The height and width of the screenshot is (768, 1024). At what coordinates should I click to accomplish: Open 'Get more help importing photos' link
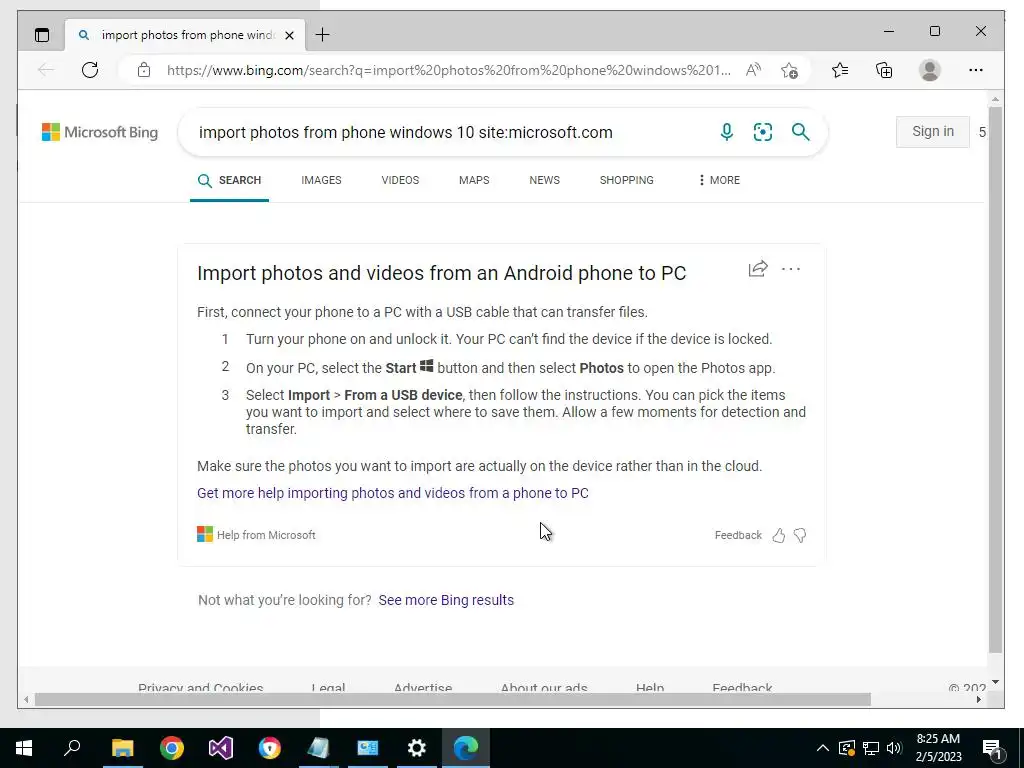392,493
